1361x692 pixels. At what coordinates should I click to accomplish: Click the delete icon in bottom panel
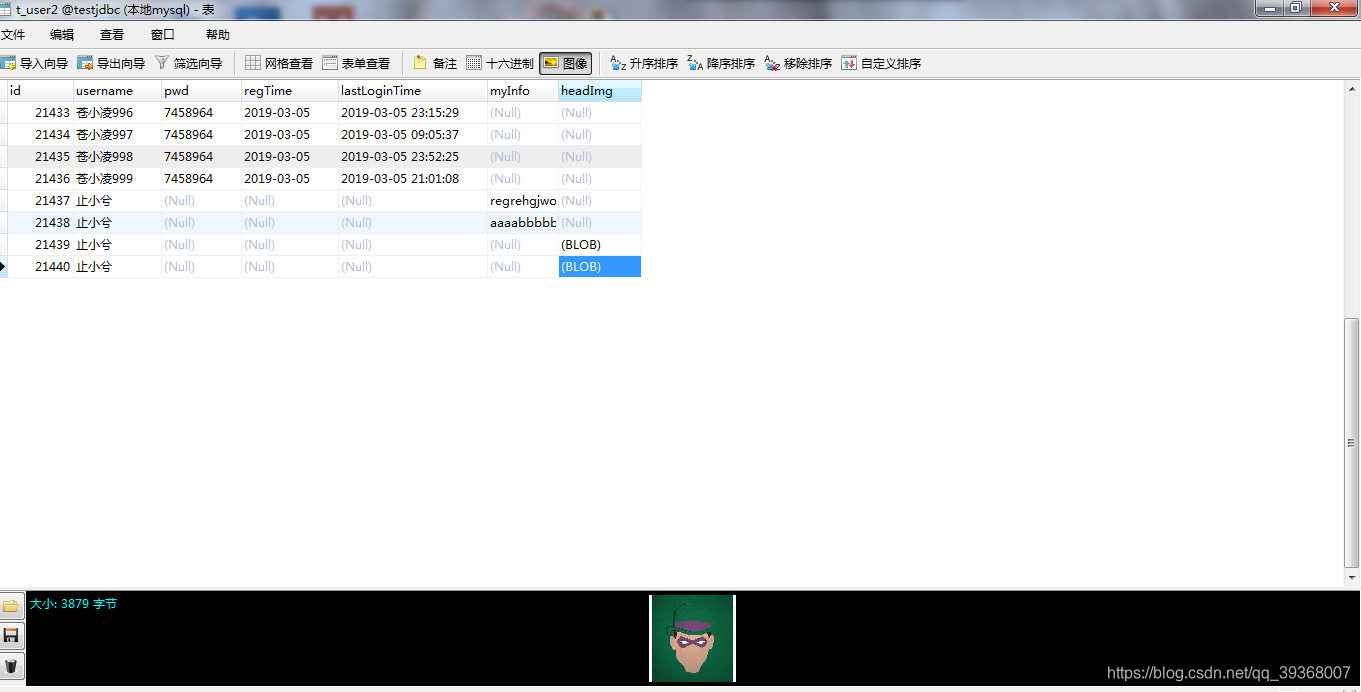coord(11,666)
